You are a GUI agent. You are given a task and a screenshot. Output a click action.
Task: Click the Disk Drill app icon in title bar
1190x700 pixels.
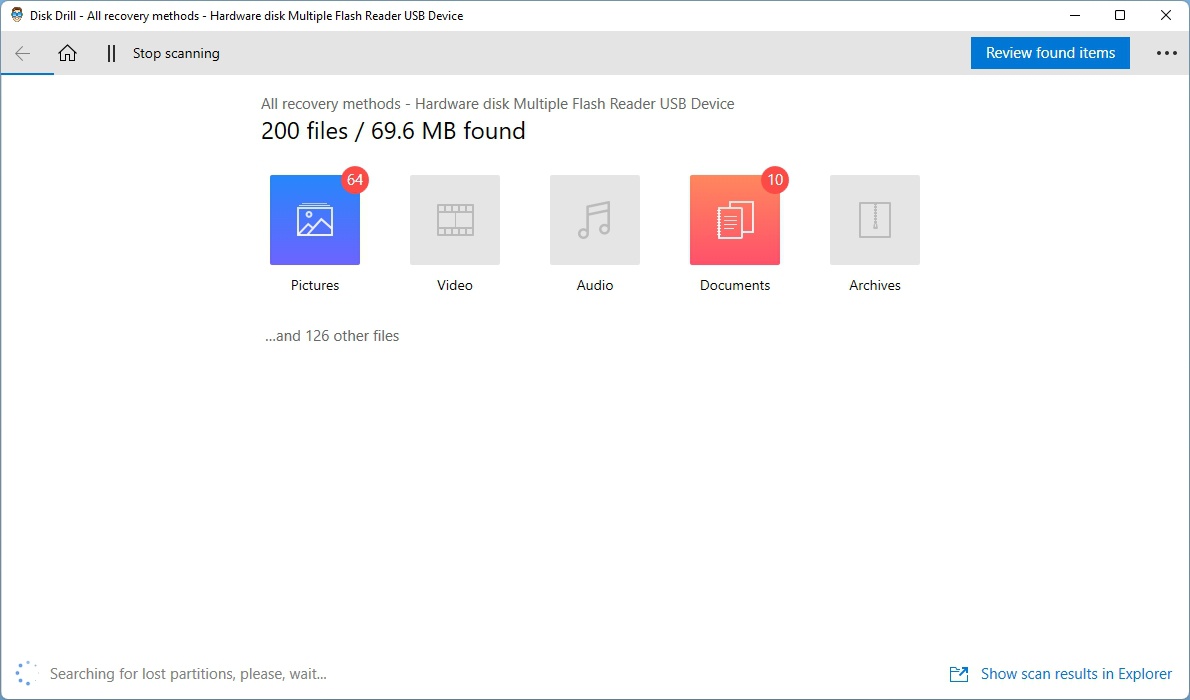click(17, 15)
